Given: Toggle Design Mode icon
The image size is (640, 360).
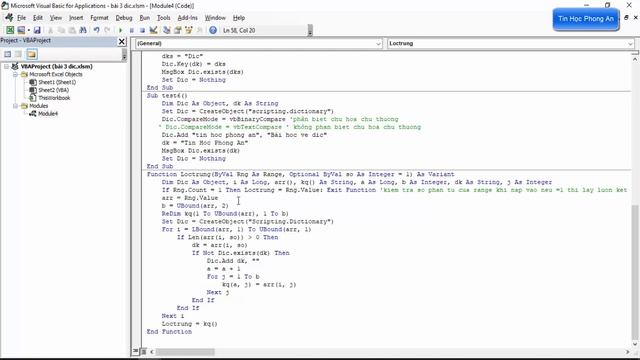Looking at the screenshot, I should (153, 30).
